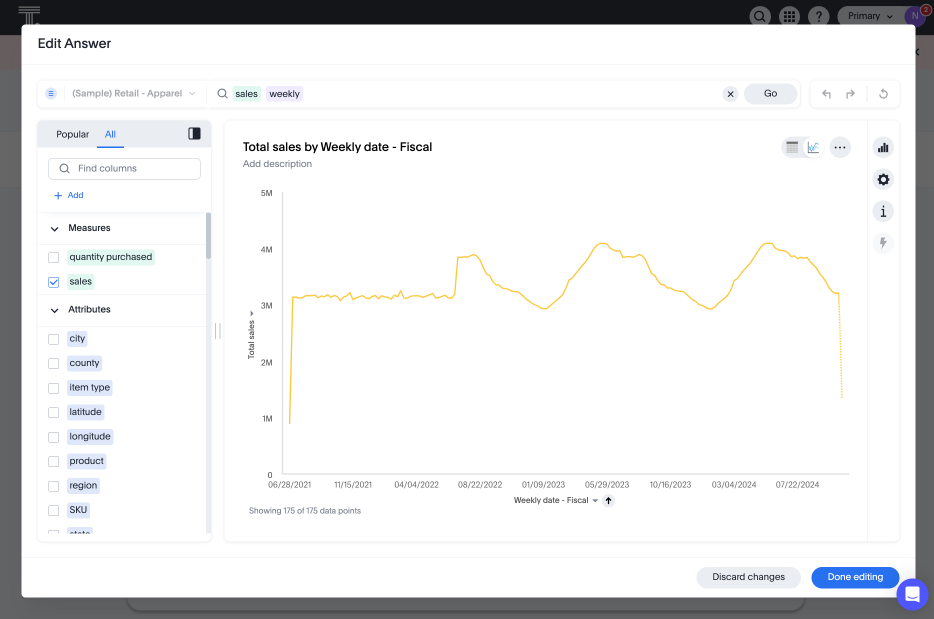Click the undo arrow icon

[x=826, y=94]
